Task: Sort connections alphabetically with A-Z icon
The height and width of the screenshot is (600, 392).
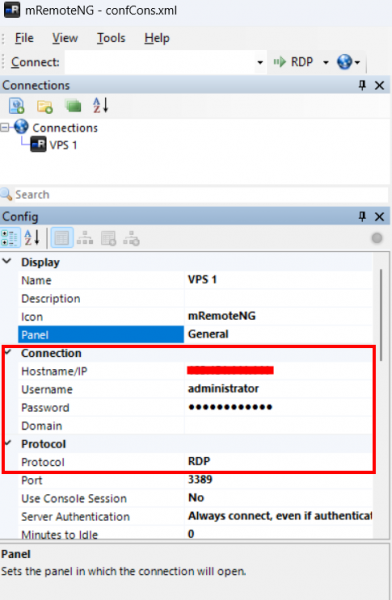Action: (101, 105)
